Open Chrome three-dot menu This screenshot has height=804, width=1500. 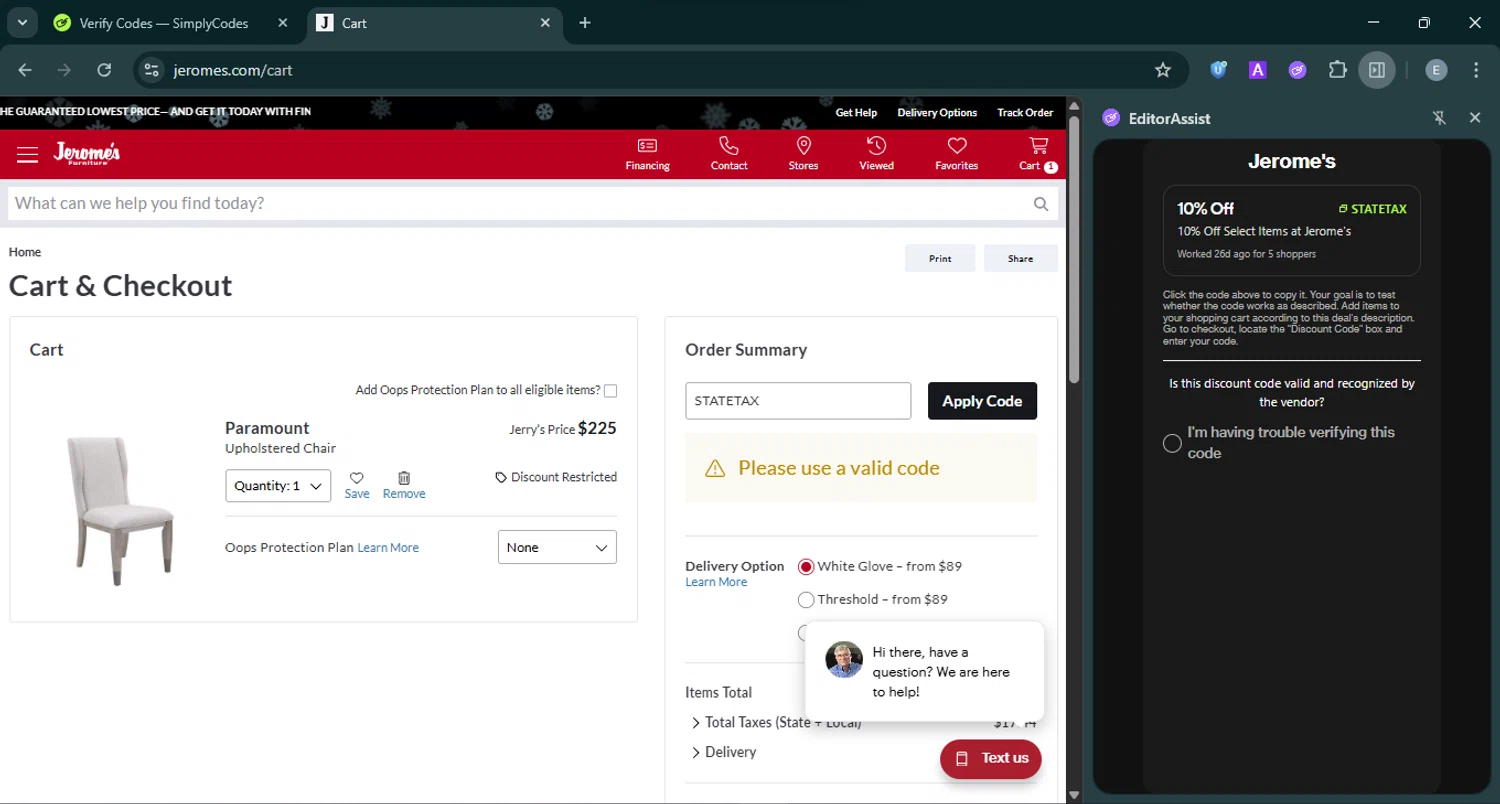click(x=1476, y=70)
